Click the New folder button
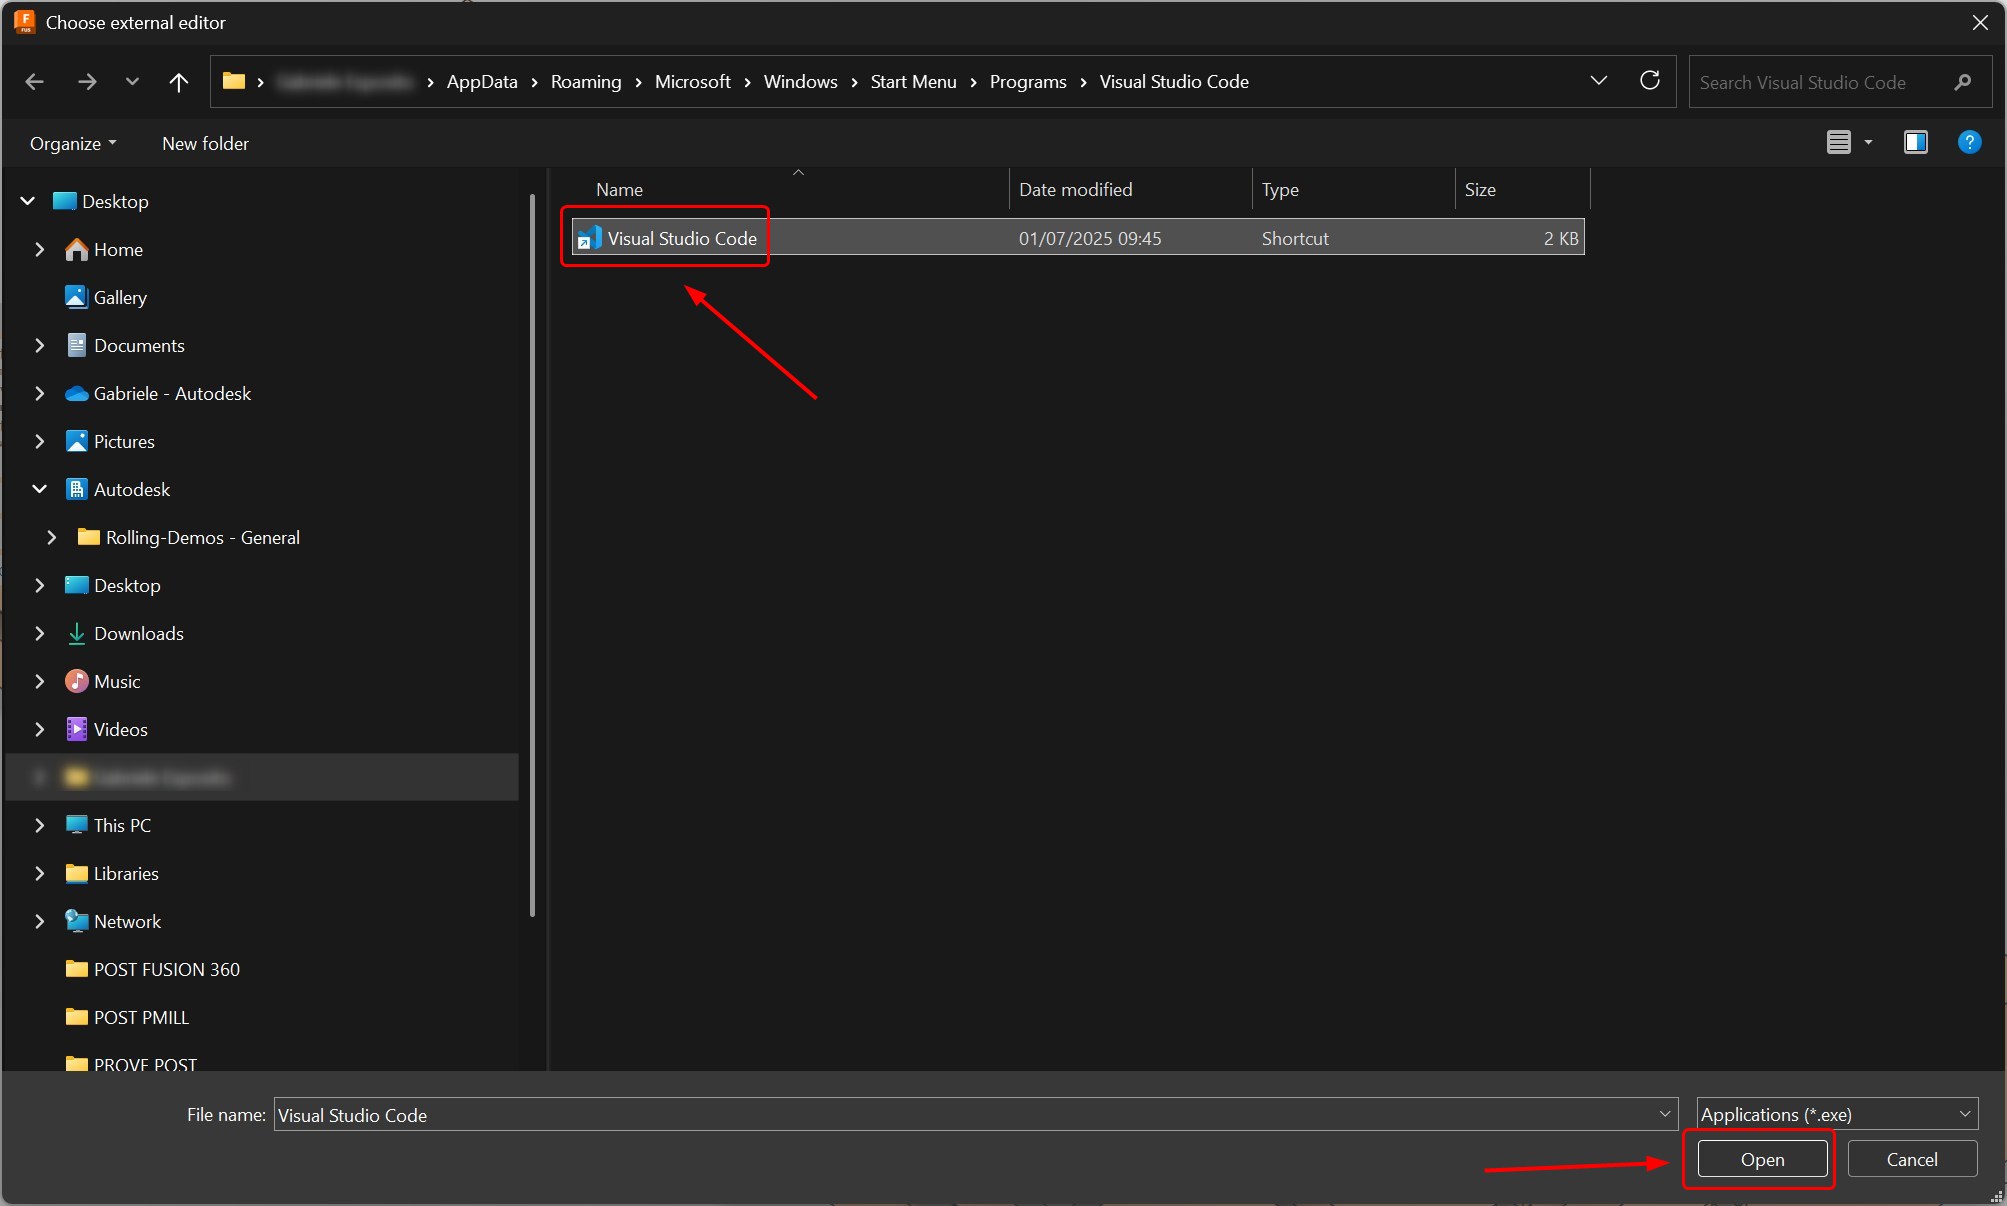 (x=204, y=143)
